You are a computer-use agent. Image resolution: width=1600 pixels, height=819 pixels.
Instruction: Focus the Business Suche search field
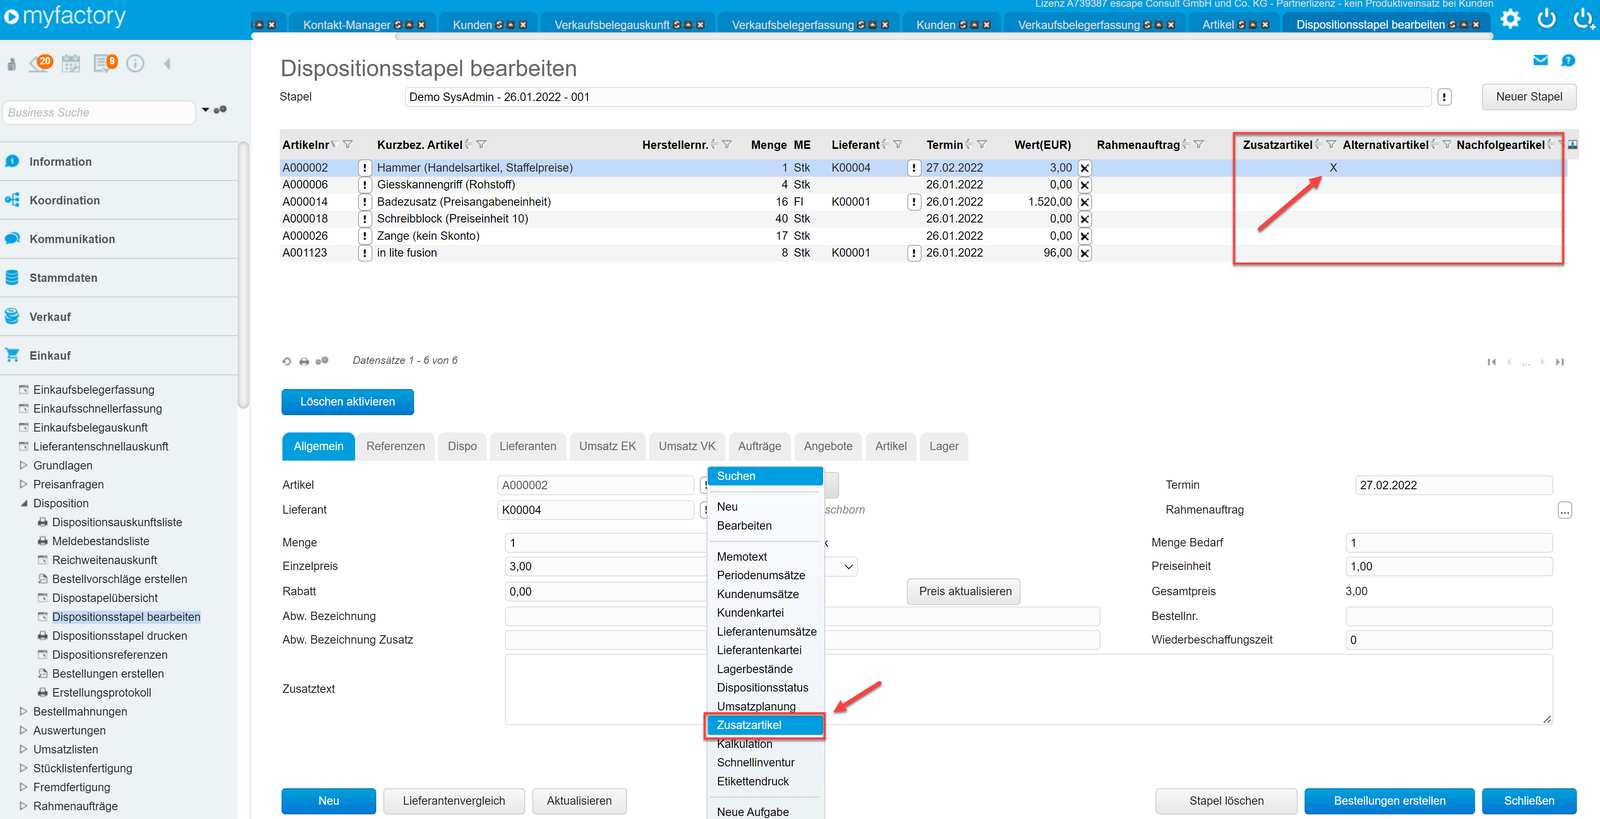(x=98, y=113)
